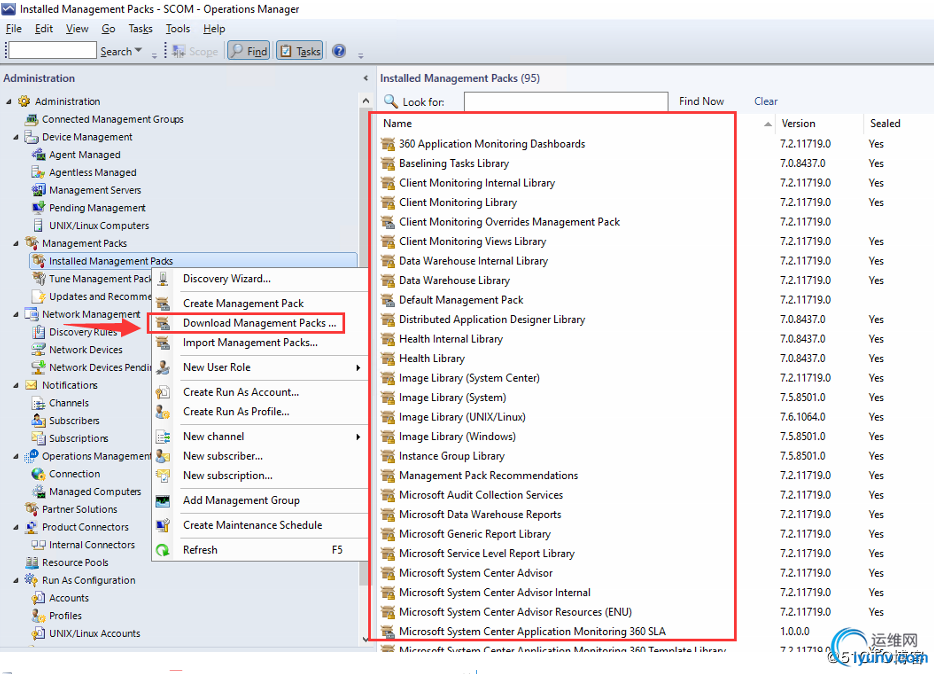Image resolution: width=934 pixels, height=674 pixels.
Task: Click the Pending Management icon
Action: pos(38,208)
